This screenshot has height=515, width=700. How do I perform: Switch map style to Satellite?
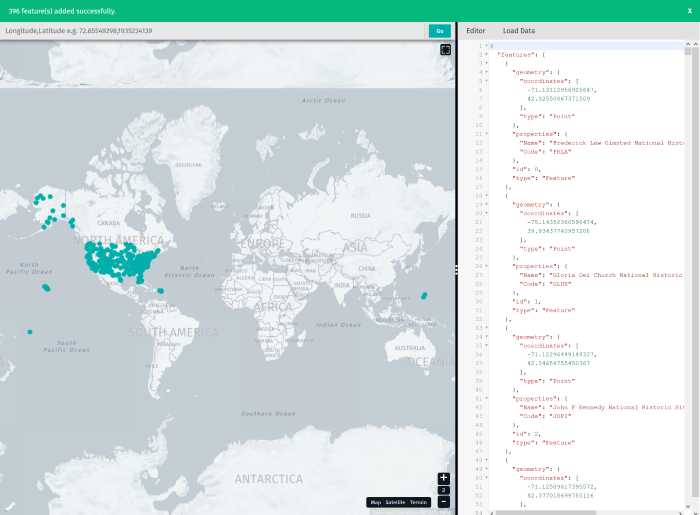point(395,503)
